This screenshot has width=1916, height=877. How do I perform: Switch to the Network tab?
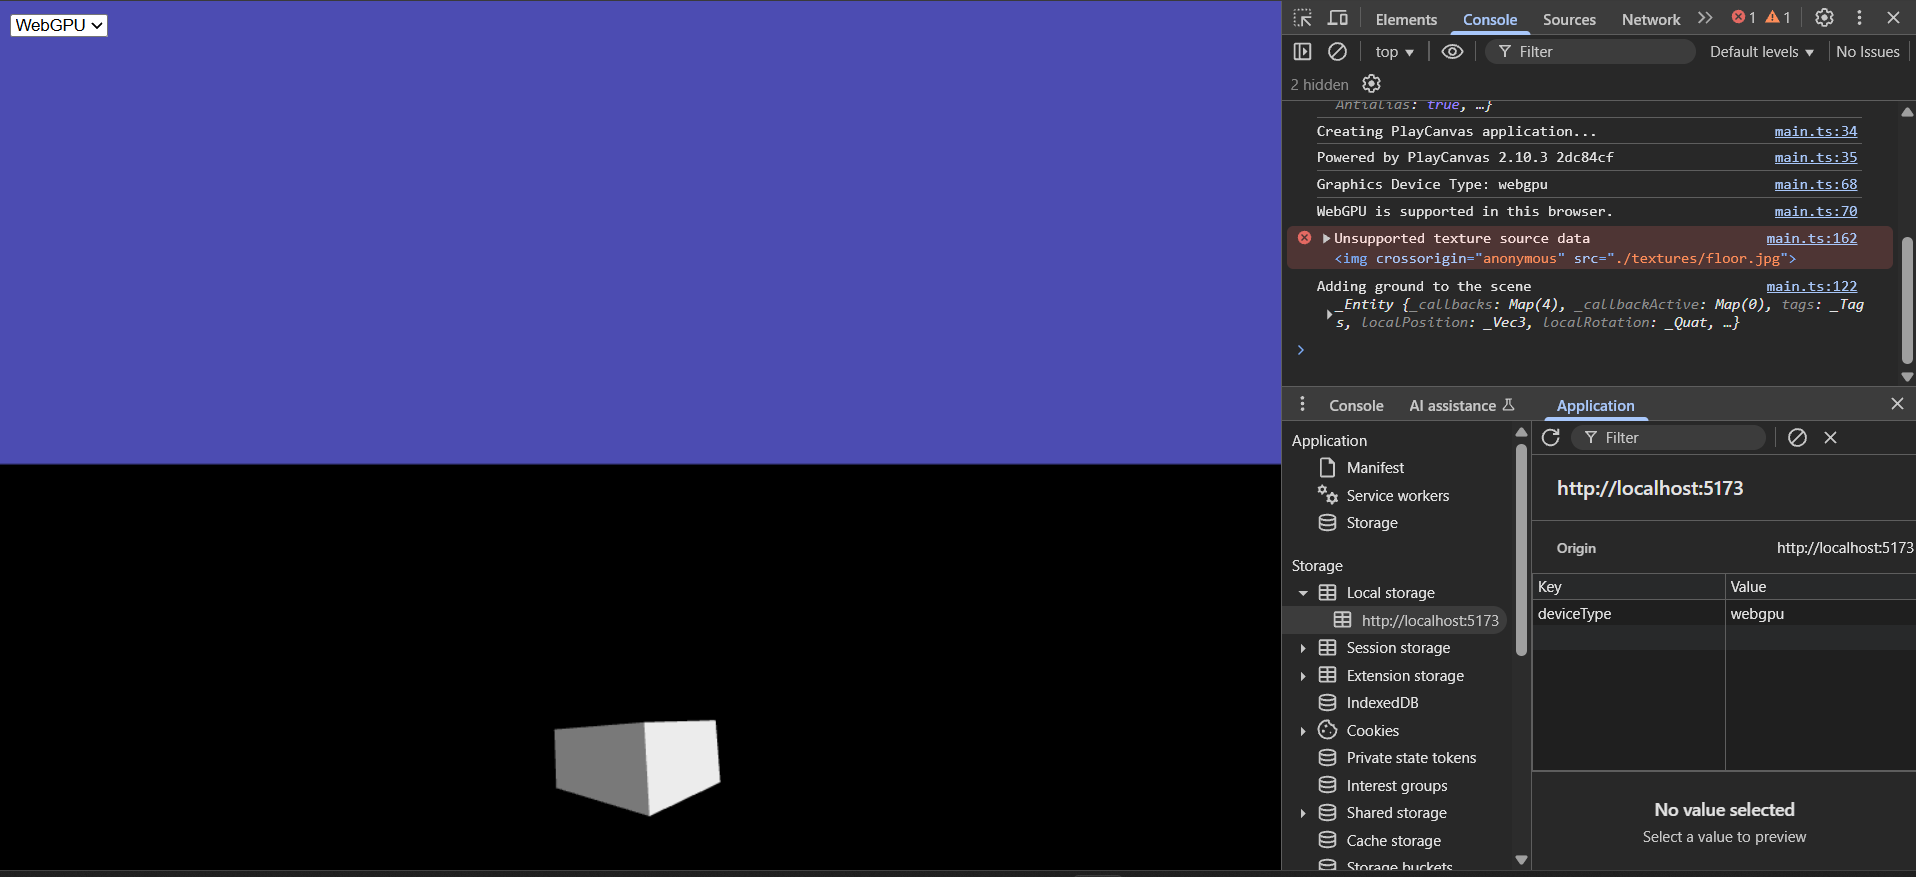1650,19
